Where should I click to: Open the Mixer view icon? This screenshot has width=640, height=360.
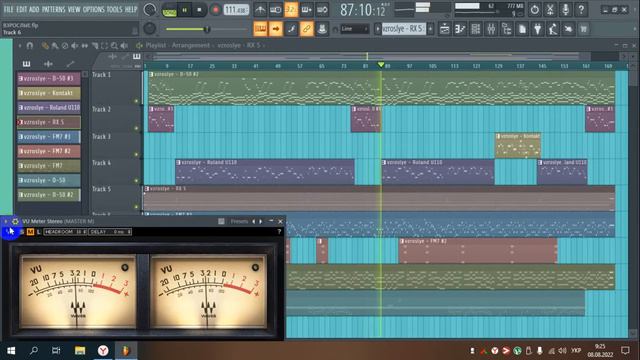click(491, 29)
